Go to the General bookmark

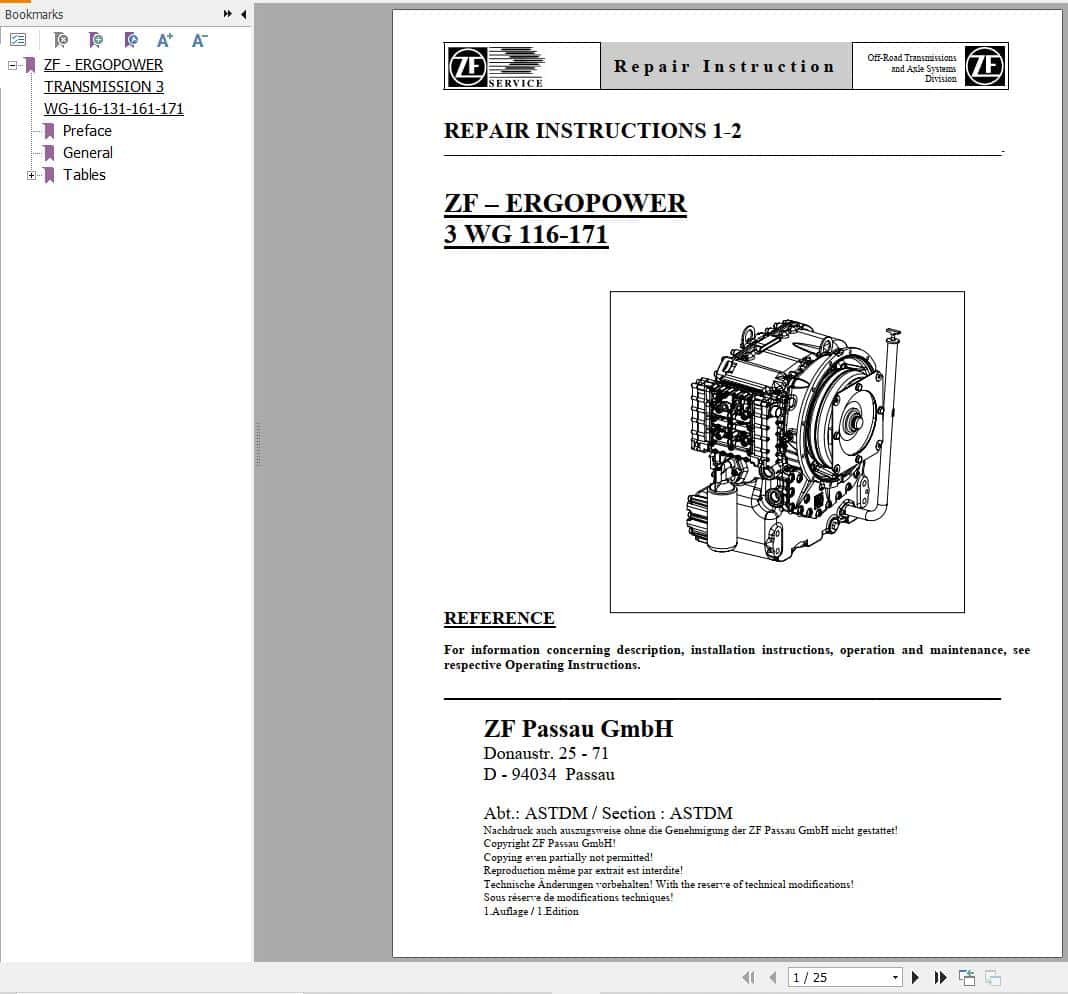pyautogui.click(x=88, y=153)
